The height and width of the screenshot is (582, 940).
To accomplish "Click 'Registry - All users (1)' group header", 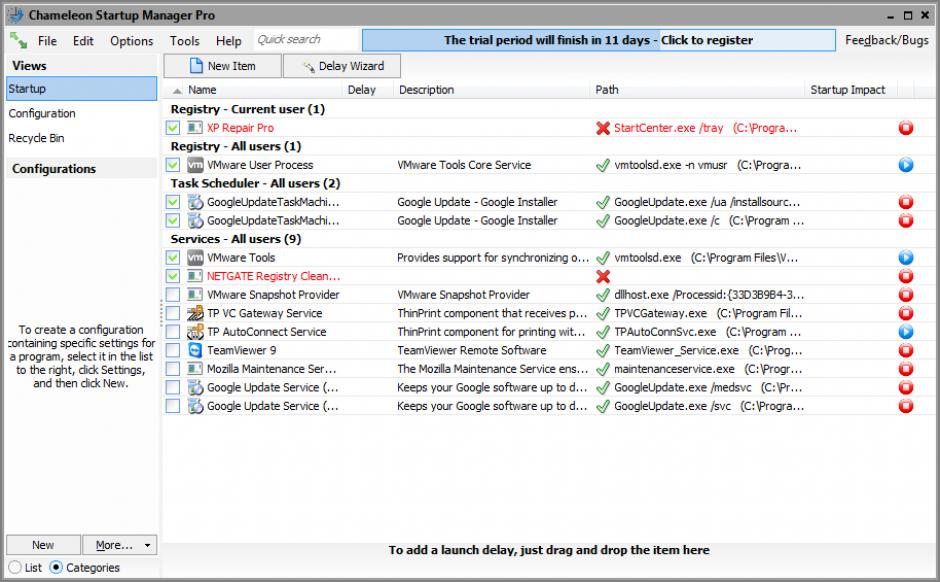I will pos(236,146).
